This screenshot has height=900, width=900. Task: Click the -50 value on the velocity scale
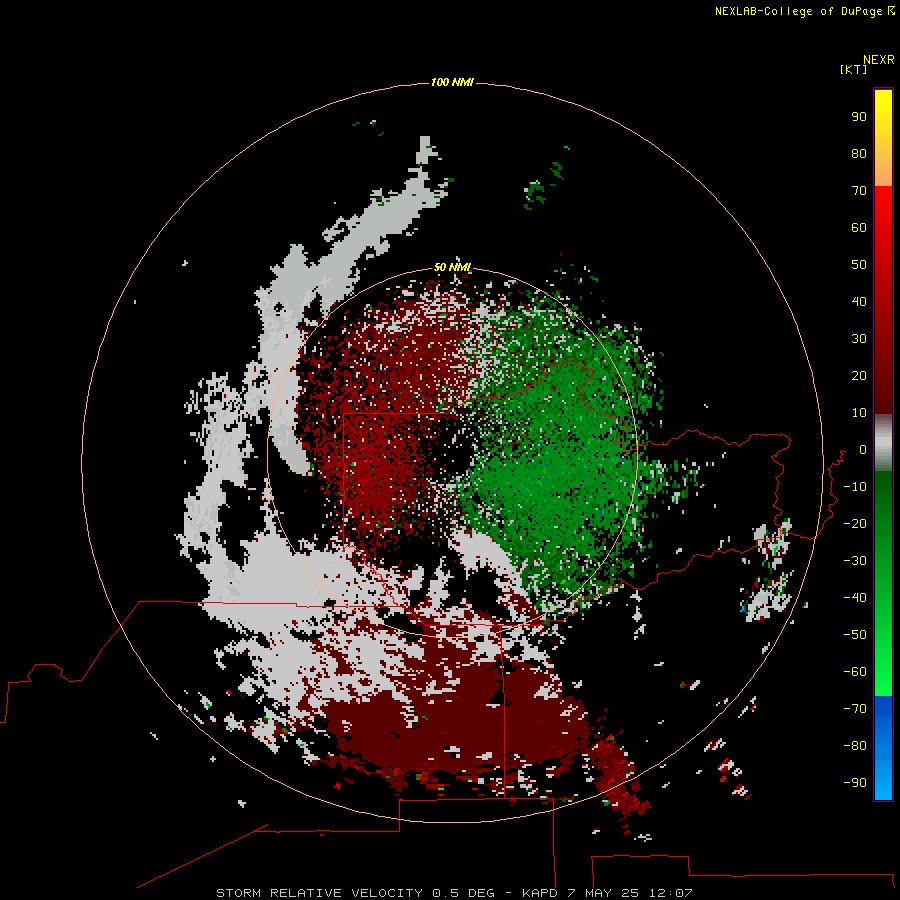[x=855, y=634]
